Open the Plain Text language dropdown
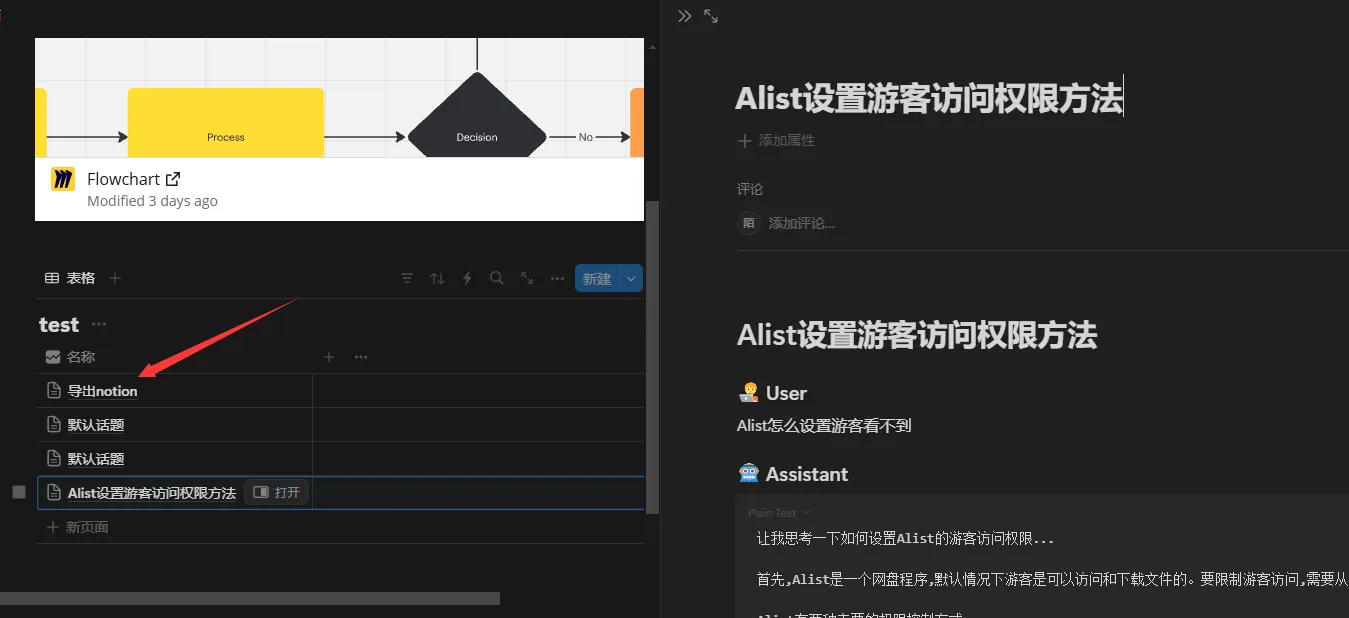 tap(778, 512)
